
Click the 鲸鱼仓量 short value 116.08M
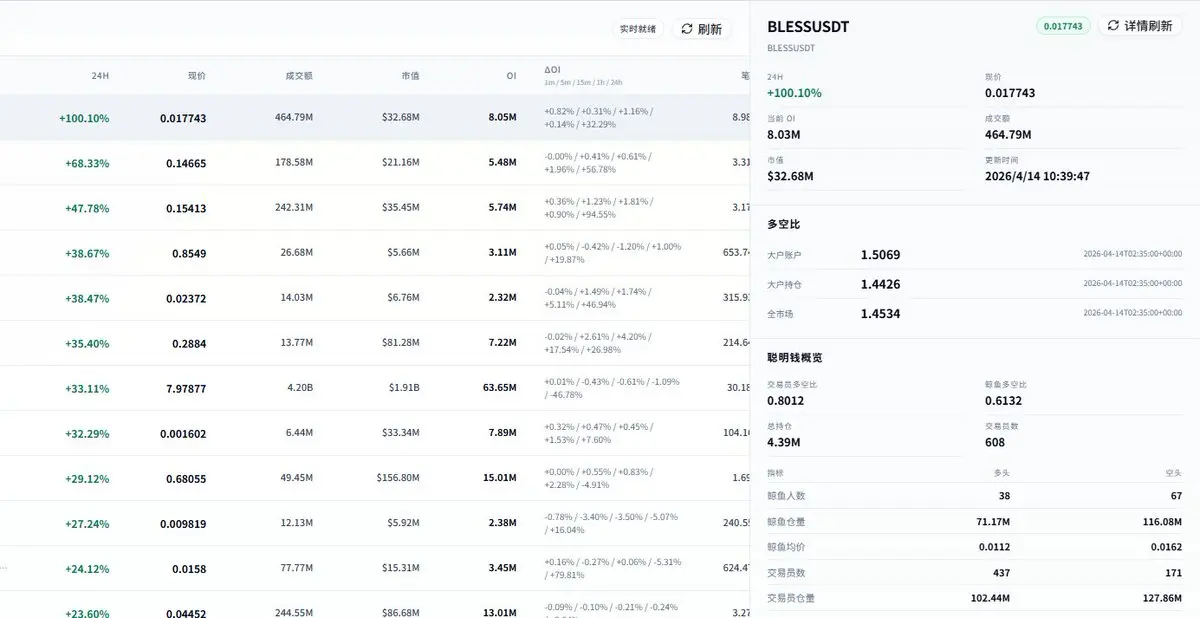tap(1161, 521)
